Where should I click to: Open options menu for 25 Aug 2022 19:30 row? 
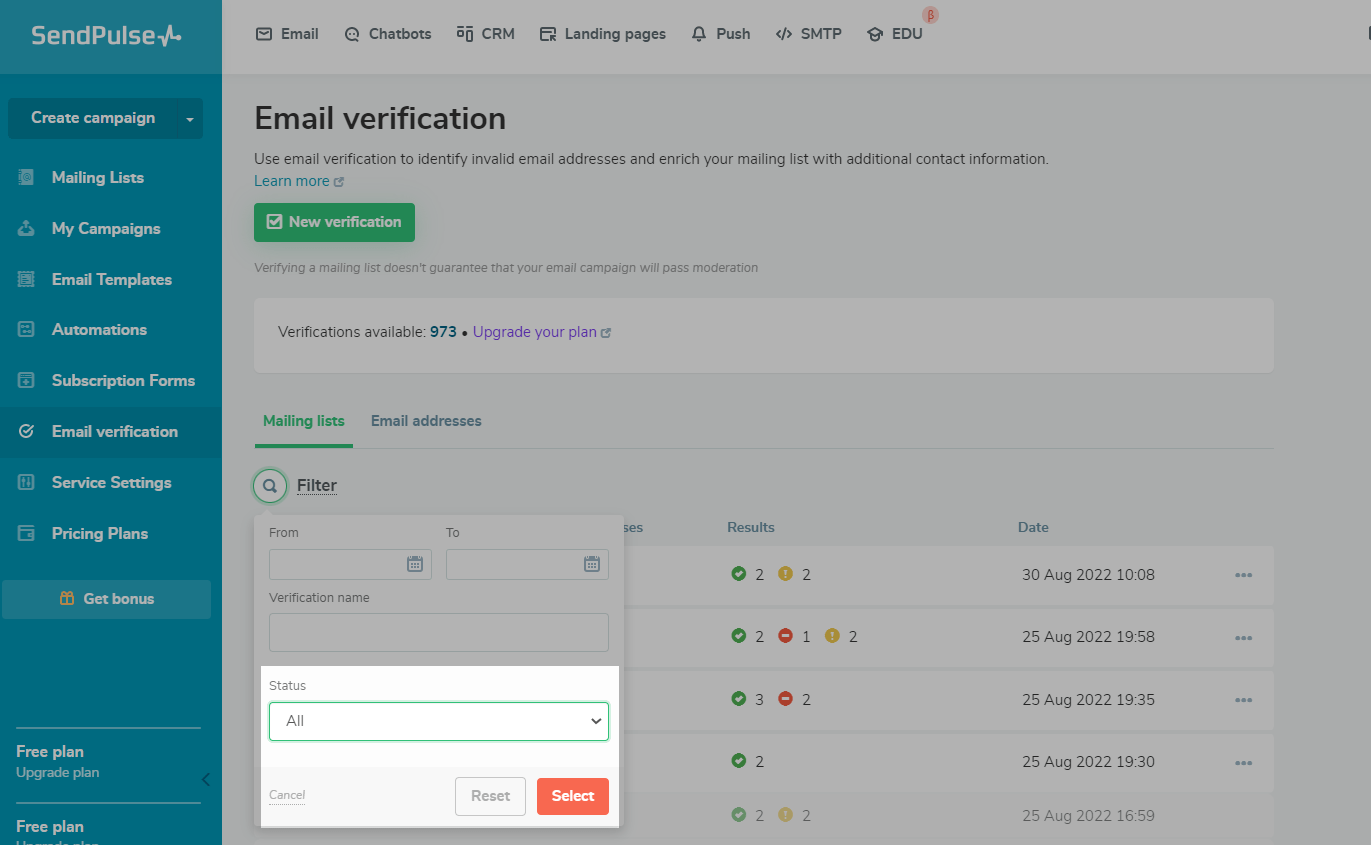tap(1244, 761)
